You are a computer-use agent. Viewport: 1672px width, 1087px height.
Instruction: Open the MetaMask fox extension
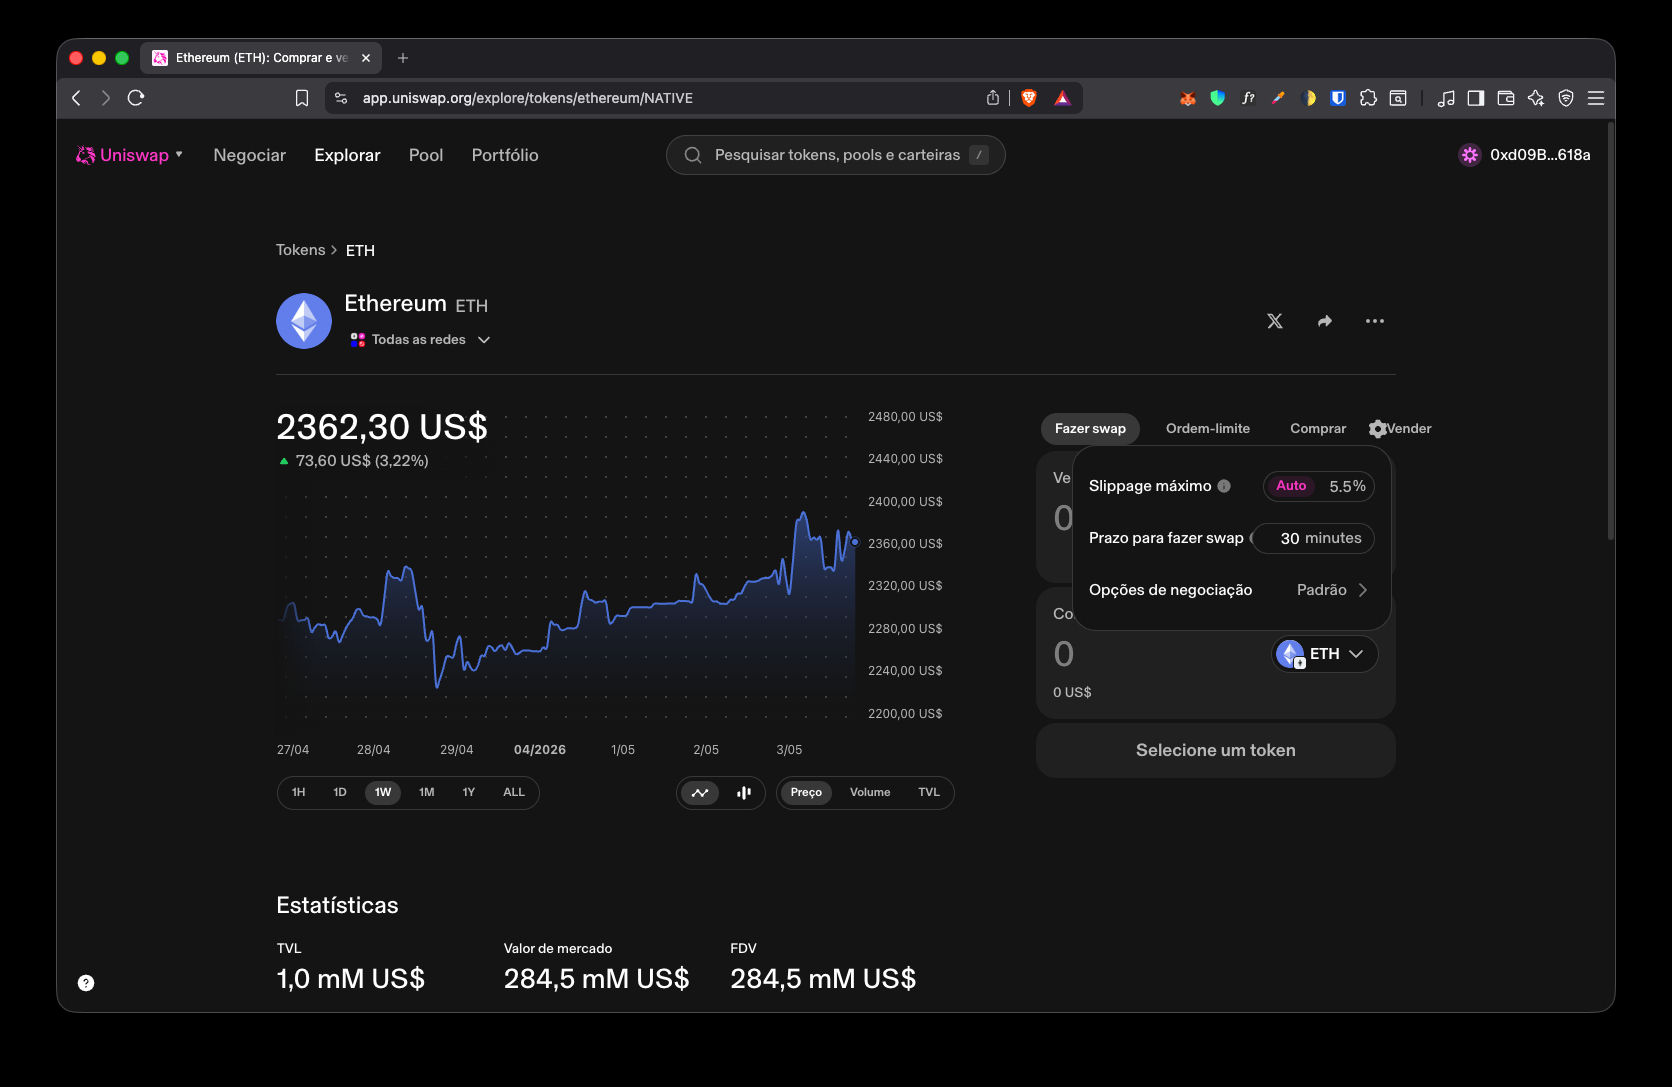click(1188, 98)
